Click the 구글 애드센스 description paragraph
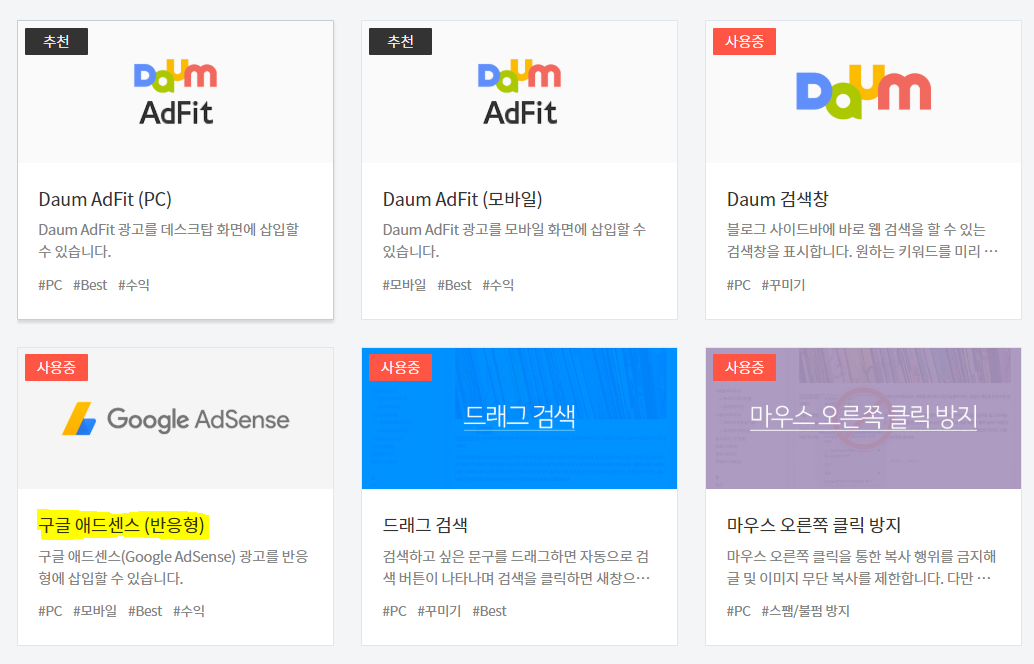Screen dimensions: 1034x664 click(173, 567)
